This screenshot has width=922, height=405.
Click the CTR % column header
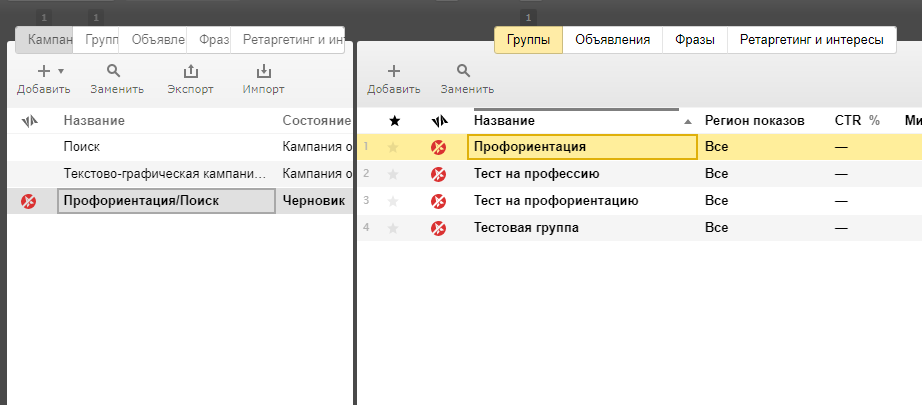pyautogui.click(x=857, y=121)
